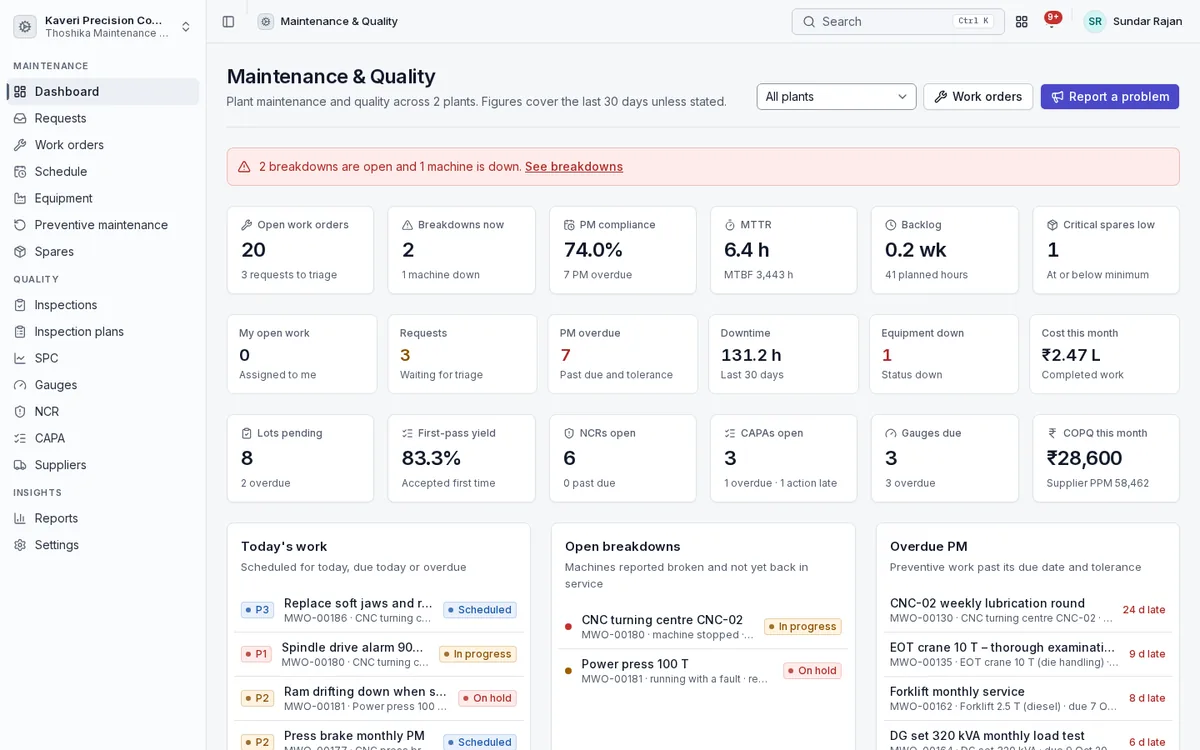Click the CAPAs open card
Screen dimensions: 1200x750
pos(783,458)
